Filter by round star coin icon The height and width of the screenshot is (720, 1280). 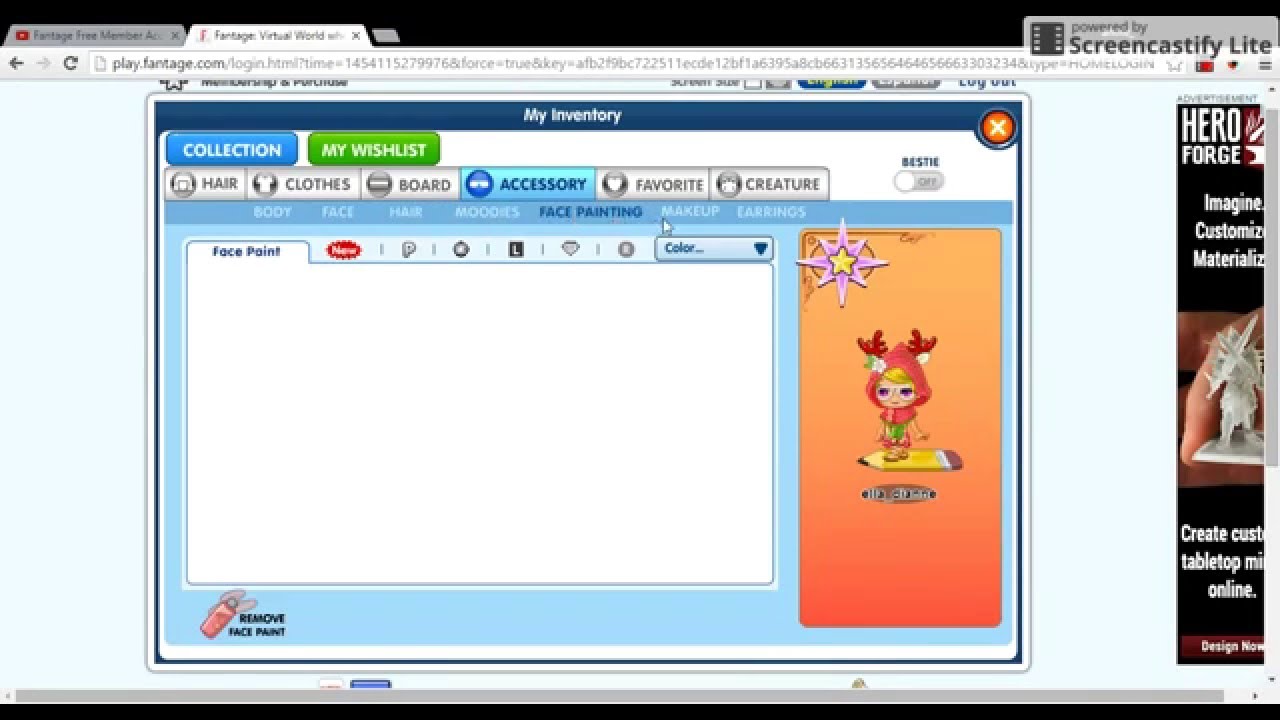pos(461,250)
